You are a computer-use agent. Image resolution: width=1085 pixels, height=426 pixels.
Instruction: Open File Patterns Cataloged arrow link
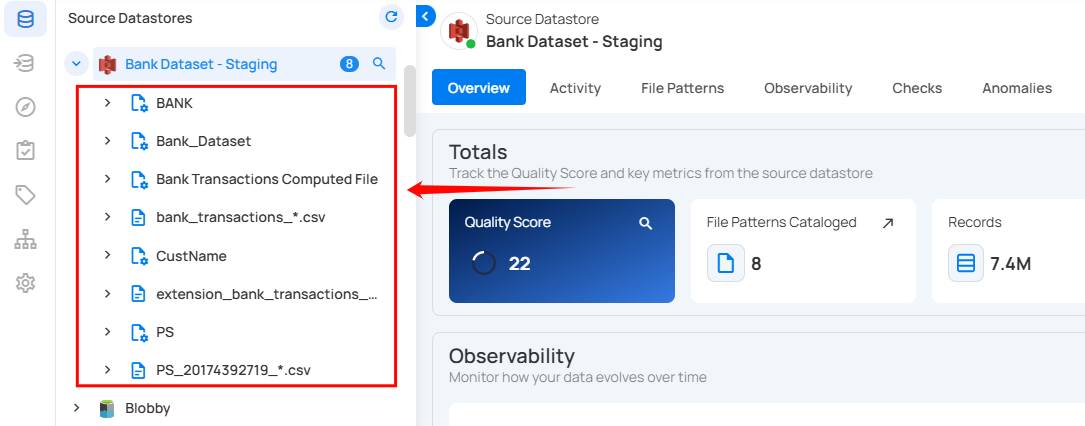[x=887, y=223]
